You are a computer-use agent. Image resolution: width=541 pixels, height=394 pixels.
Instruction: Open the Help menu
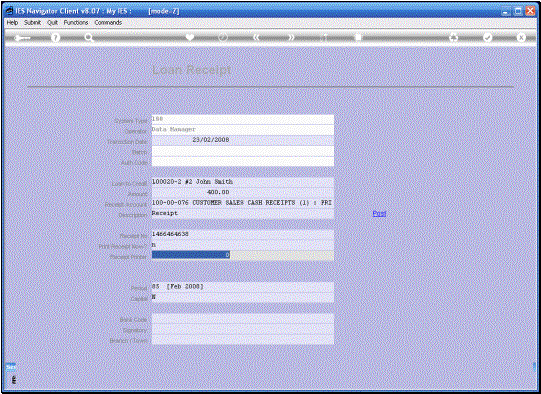[12, 22]
